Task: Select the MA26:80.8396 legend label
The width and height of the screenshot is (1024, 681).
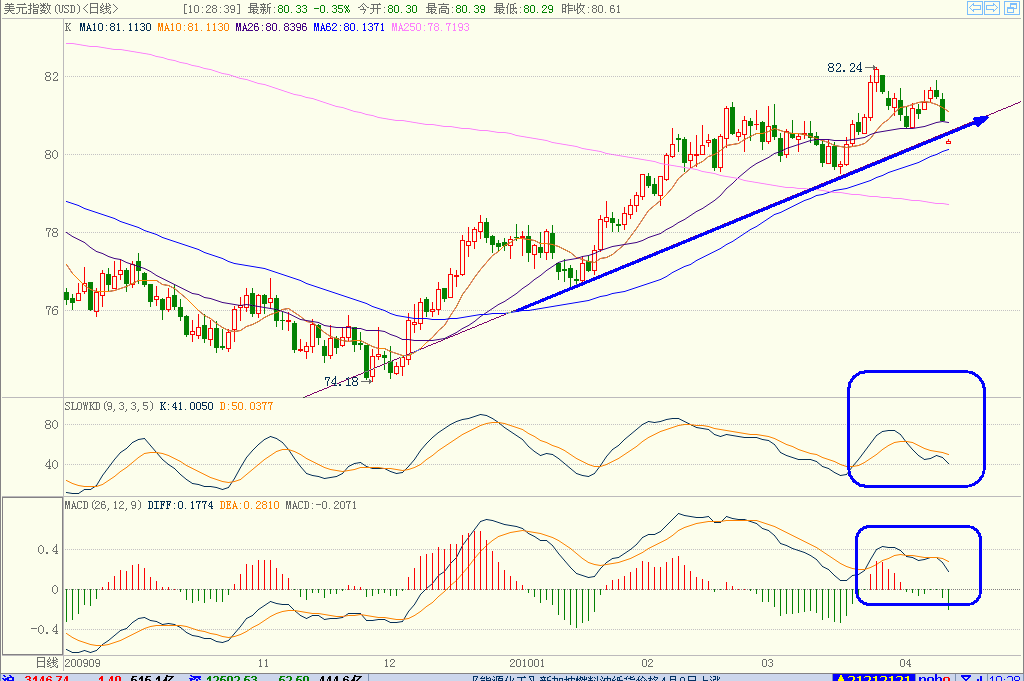Action: pyautogui.click(x=271, y=27)
